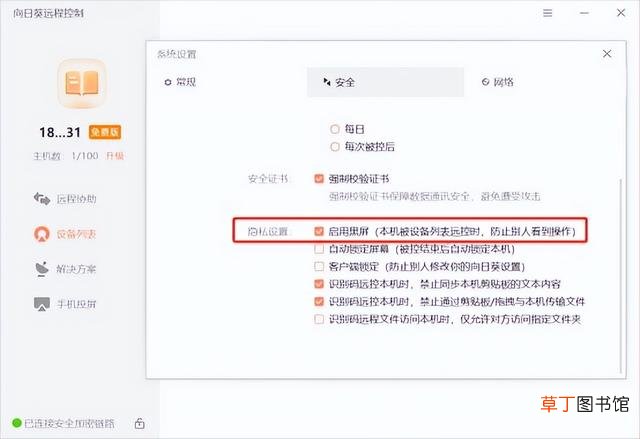Switch to the 安全 tab
The width and height of the screenshot is (640, 439).
pos(385,82)
